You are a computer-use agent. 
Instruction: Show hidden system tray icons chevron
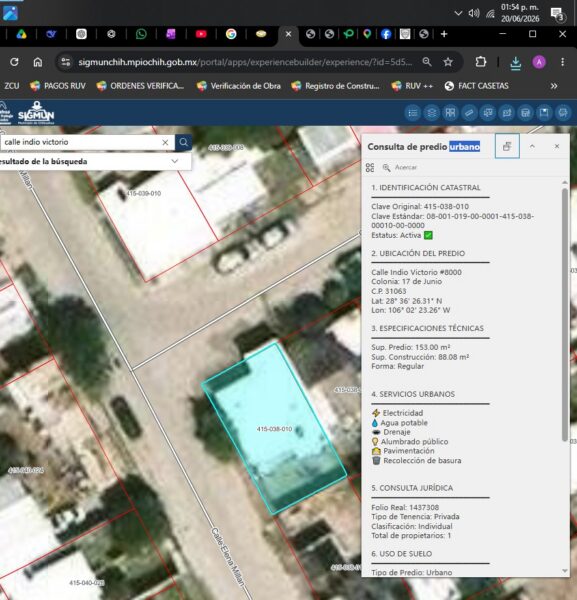coord(458,13)
